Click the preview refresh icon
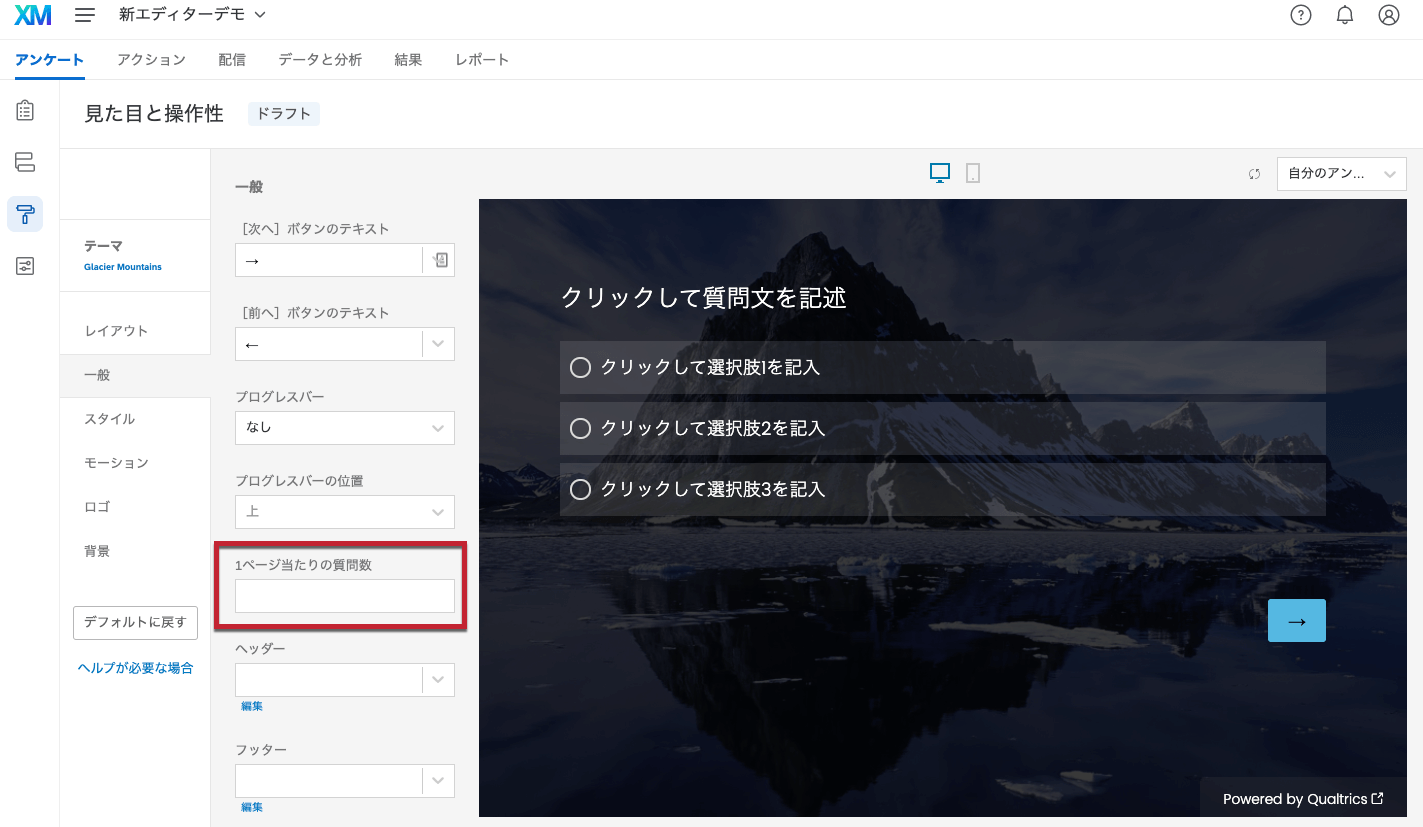This screenshot has width=1423, height=827. [1254, 174]
